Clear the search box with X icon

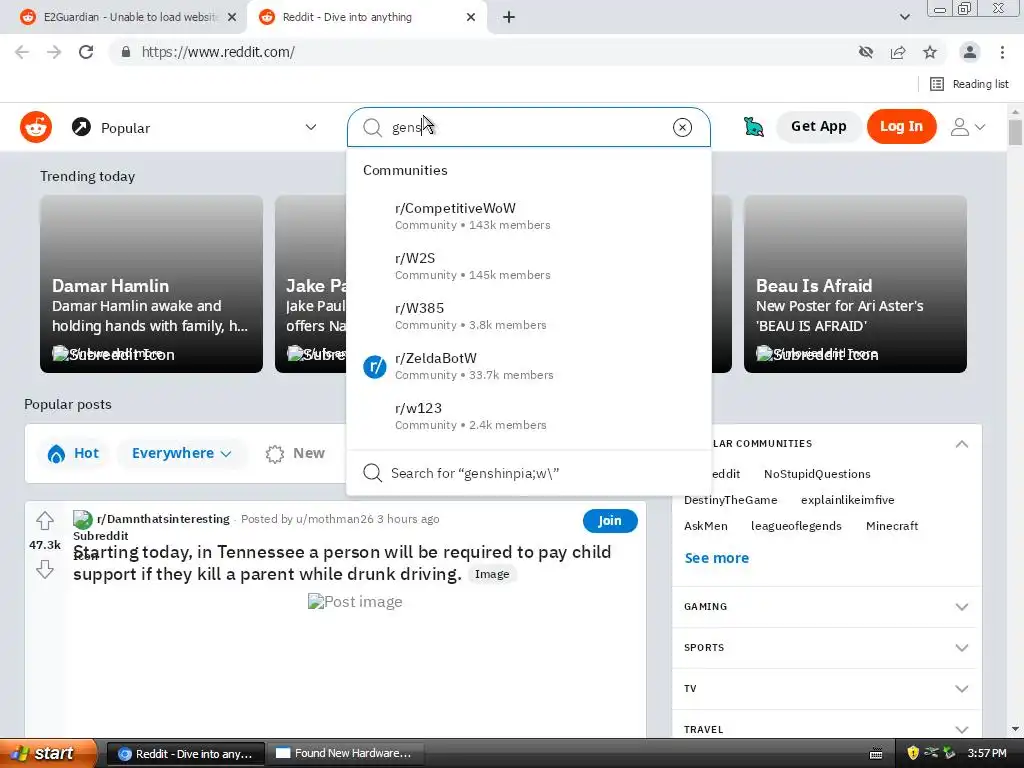tap(682, 127)
